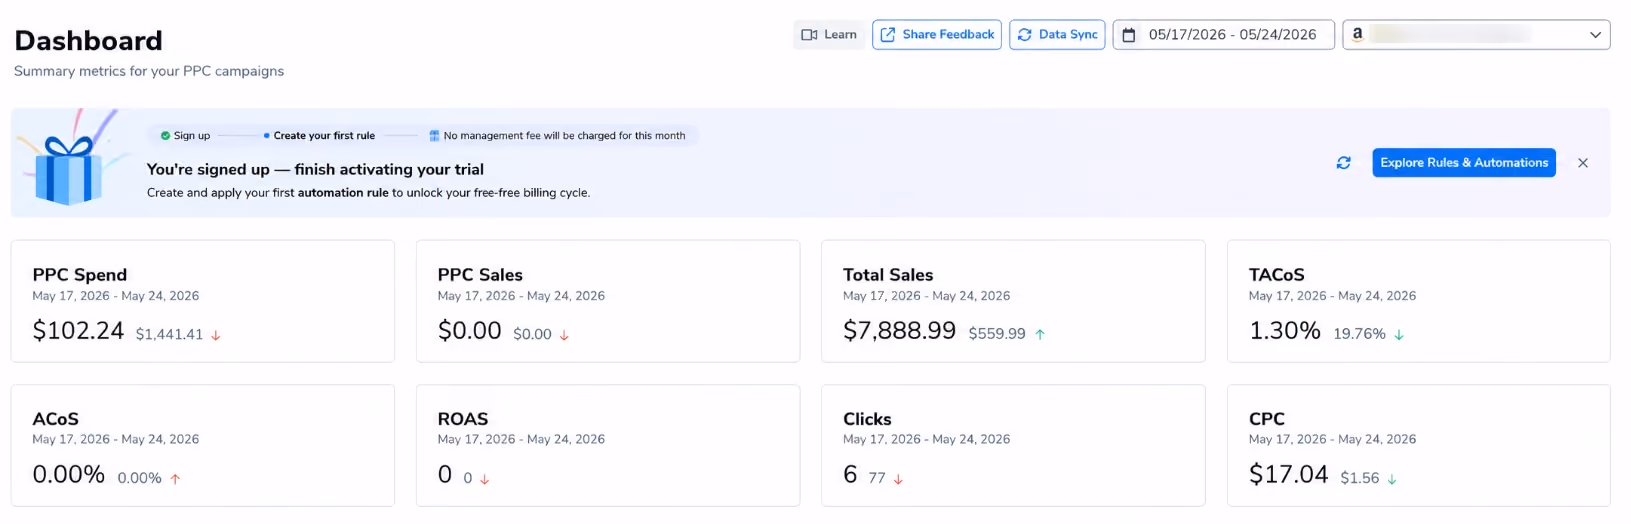
Task: Open the CPC metric card
Action: (1418, 446)
